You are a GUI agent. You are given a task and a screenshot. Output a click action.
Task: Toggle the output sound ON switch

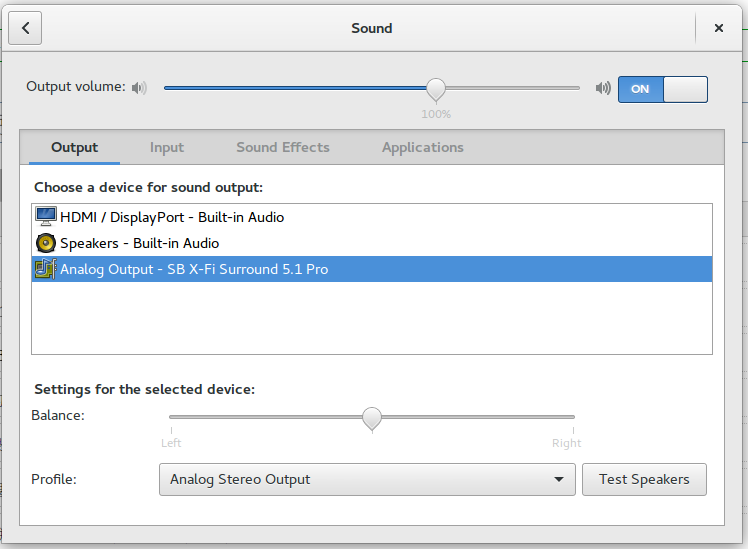(x=662, y=89)
